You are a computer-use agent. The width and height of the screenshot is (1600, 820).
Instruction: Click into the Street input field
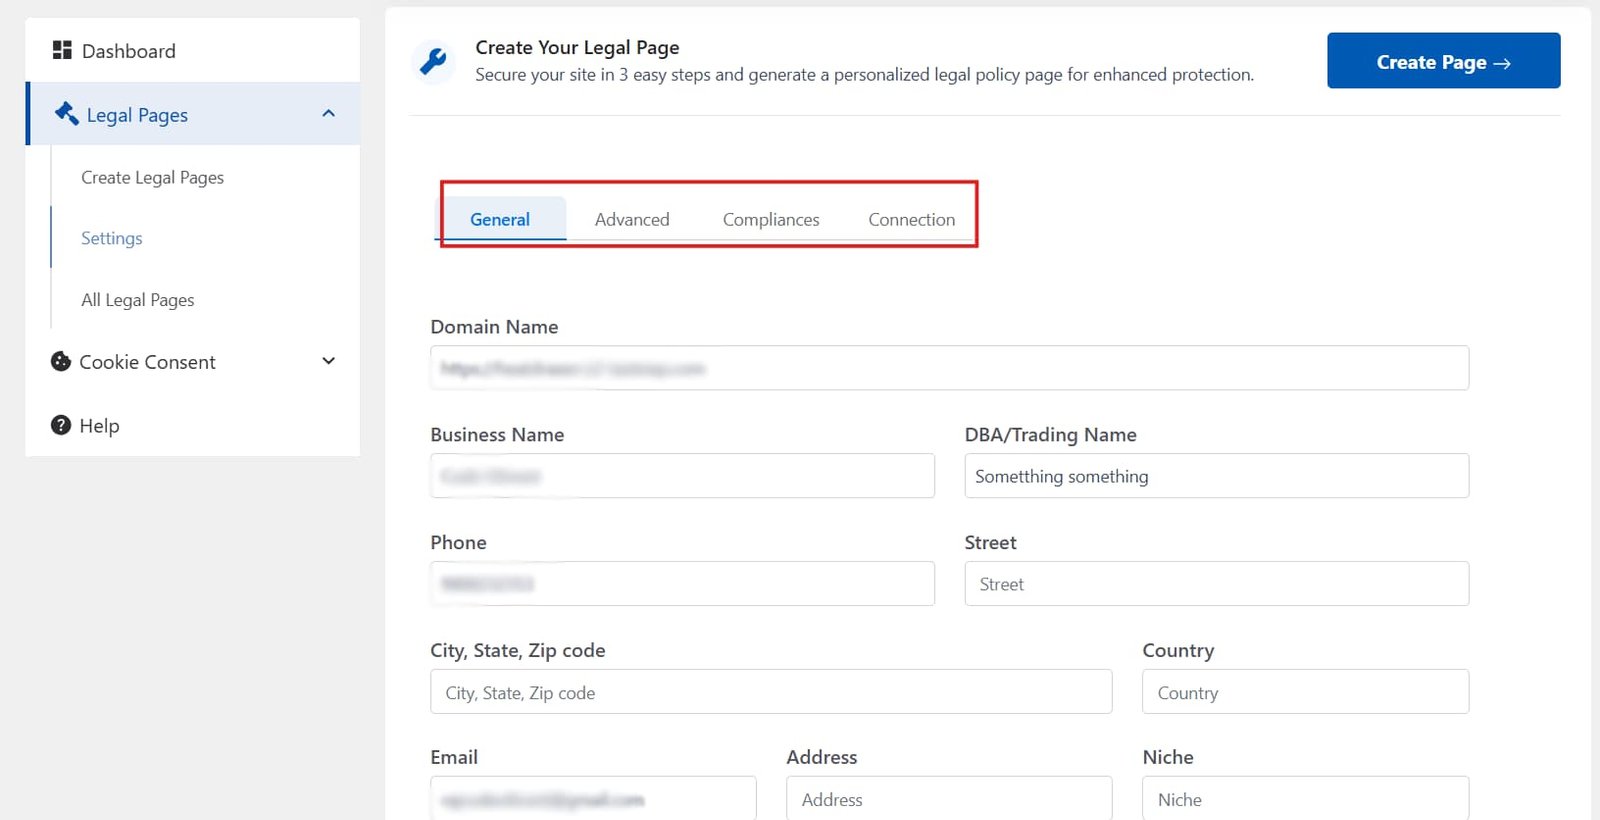(1216, 584)
